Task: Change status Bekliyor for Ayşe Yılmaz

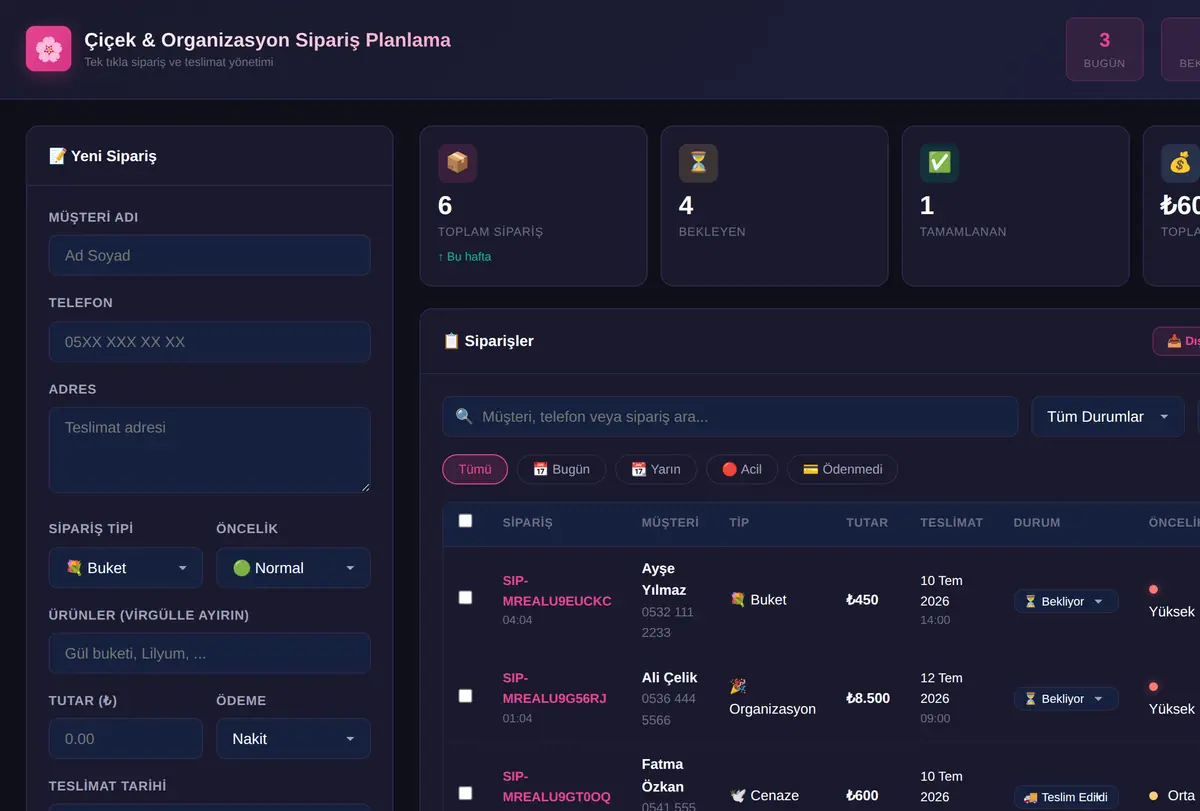Action: 1066,601
